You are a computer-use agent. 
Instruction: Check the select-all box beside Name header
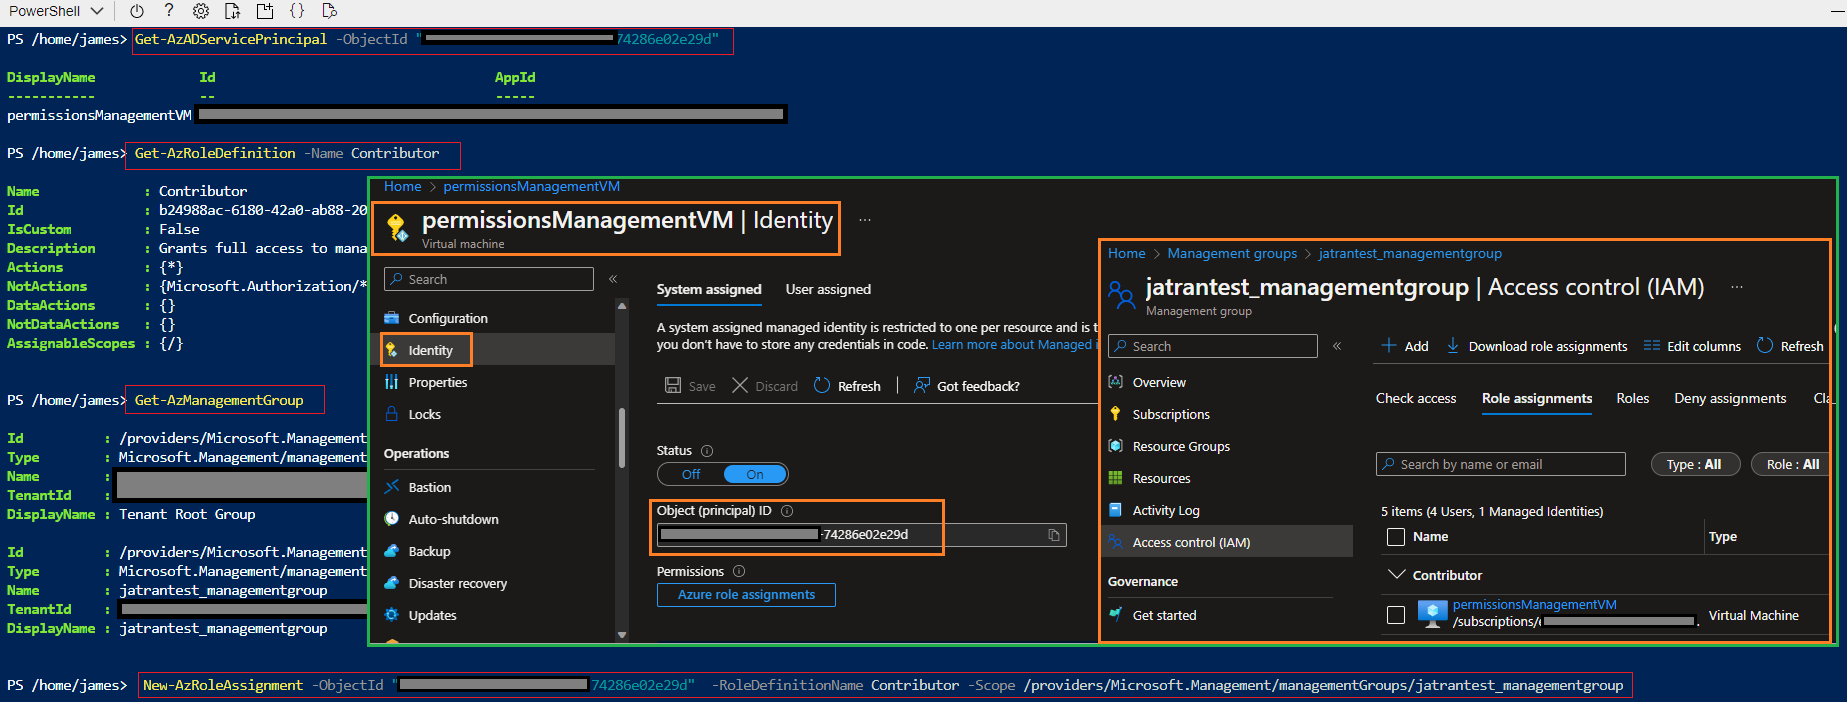click(x=1396, y=537)
